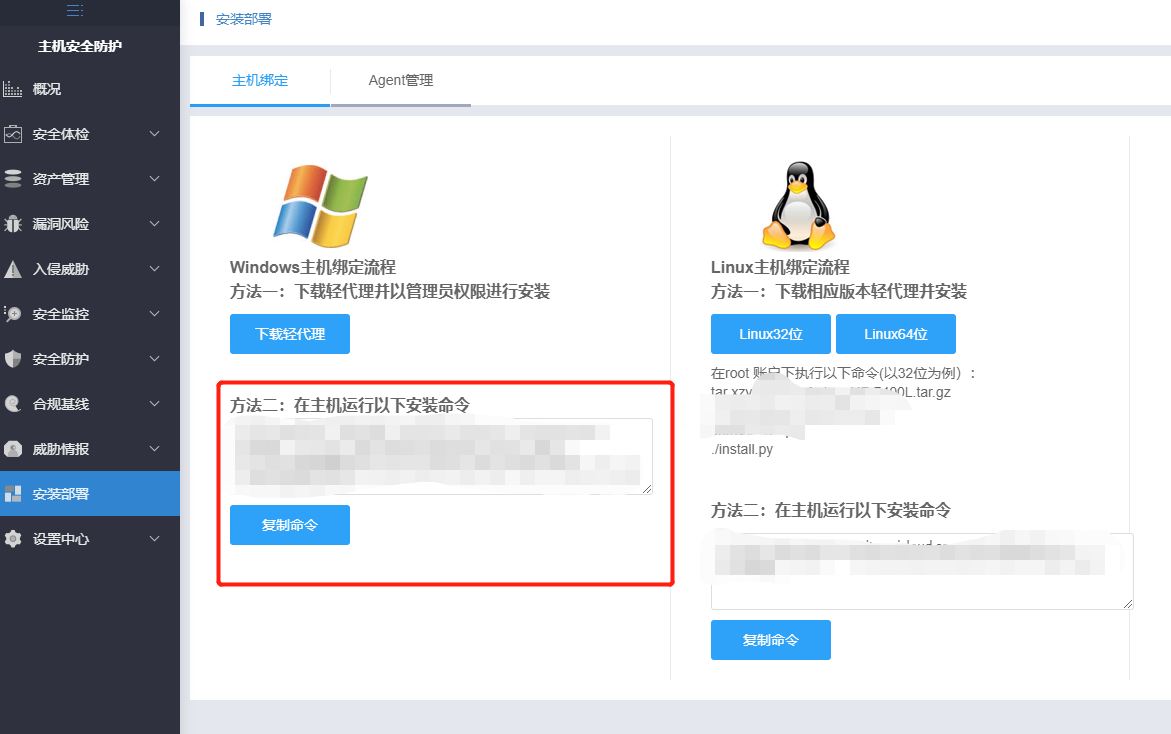Click the Linux penguin logo
The height and width of the screenshot is (734, 1171).
pos(798,206)
